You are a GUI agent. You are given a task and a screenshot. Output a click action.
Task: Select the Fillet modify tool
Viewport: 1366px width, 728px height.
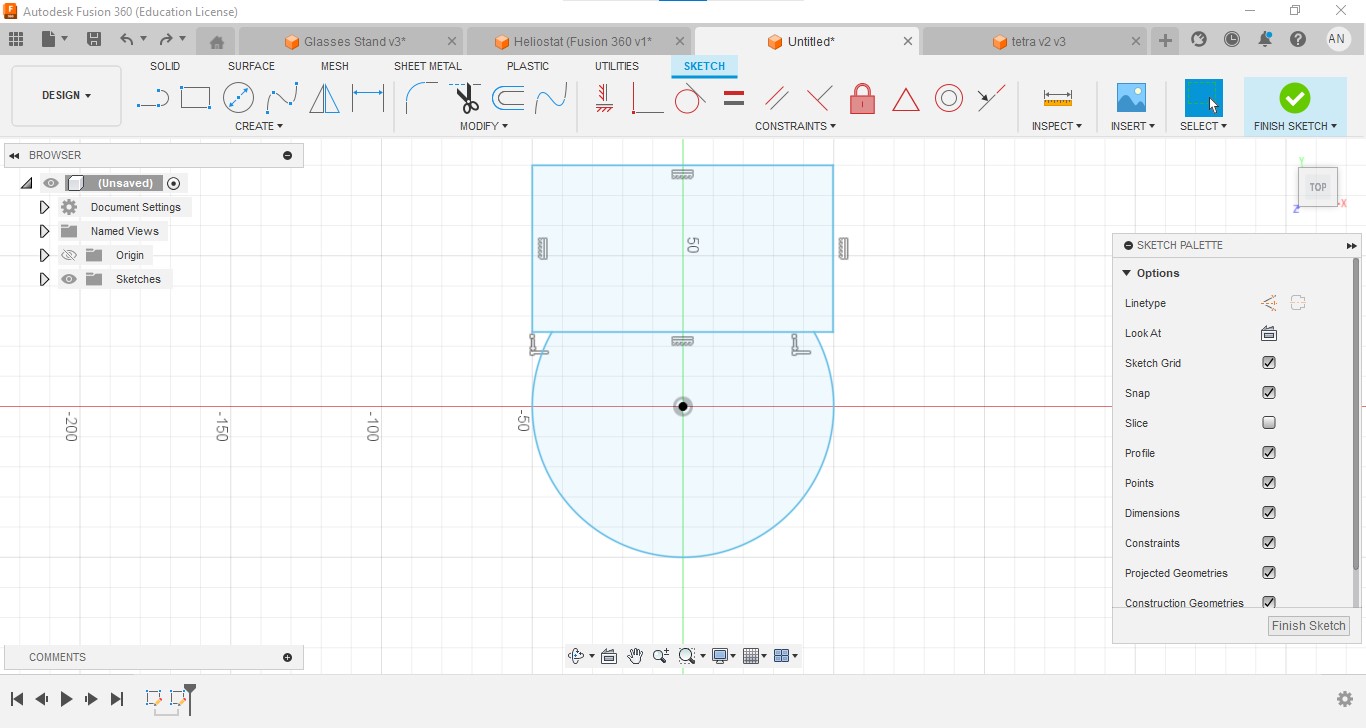pyautogui.click(x=421, y=98)
